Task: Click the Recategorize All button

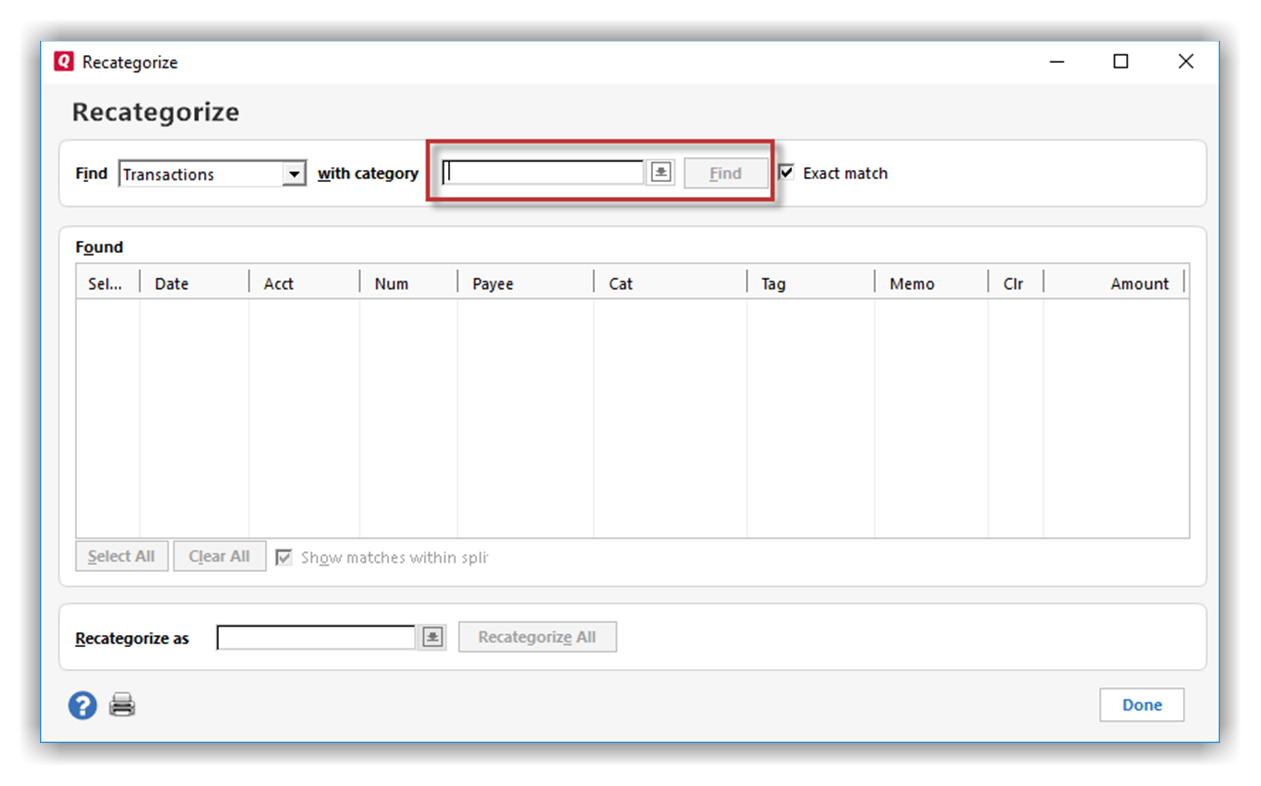Action: [x=537, y=637]
